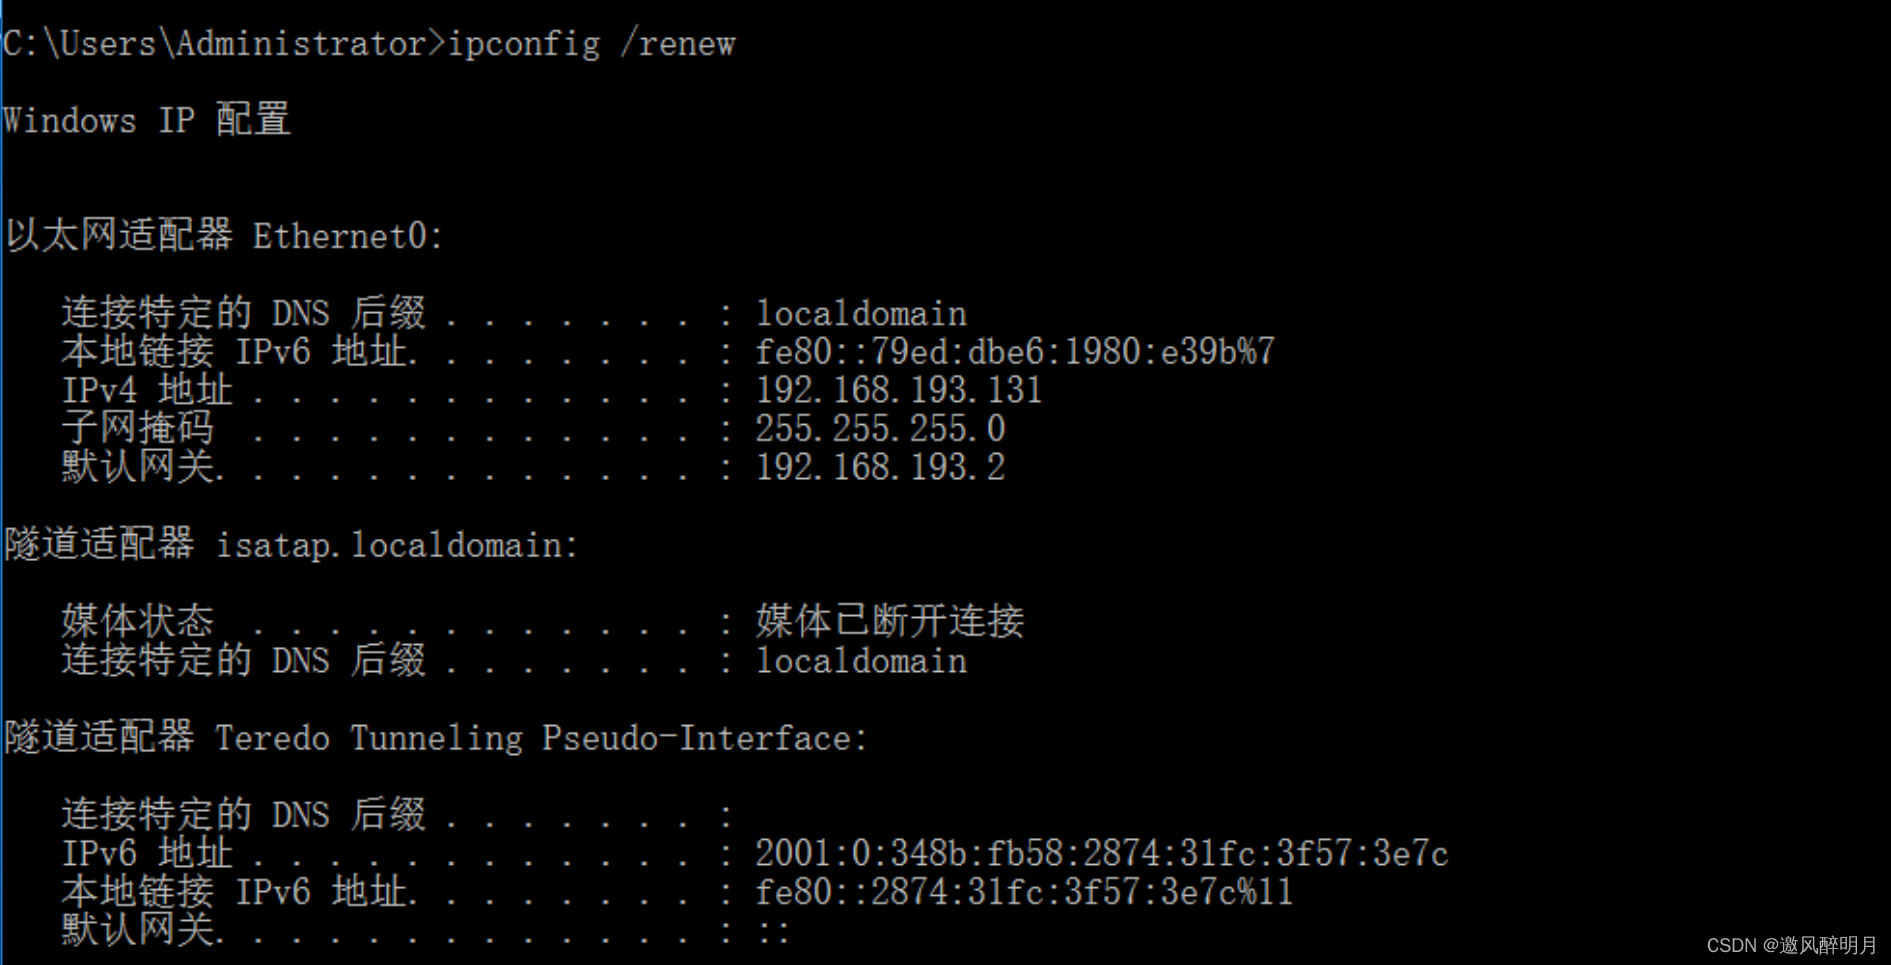
Task: Click the 媒体已断开连接 status text
Action: coord(889,622)
